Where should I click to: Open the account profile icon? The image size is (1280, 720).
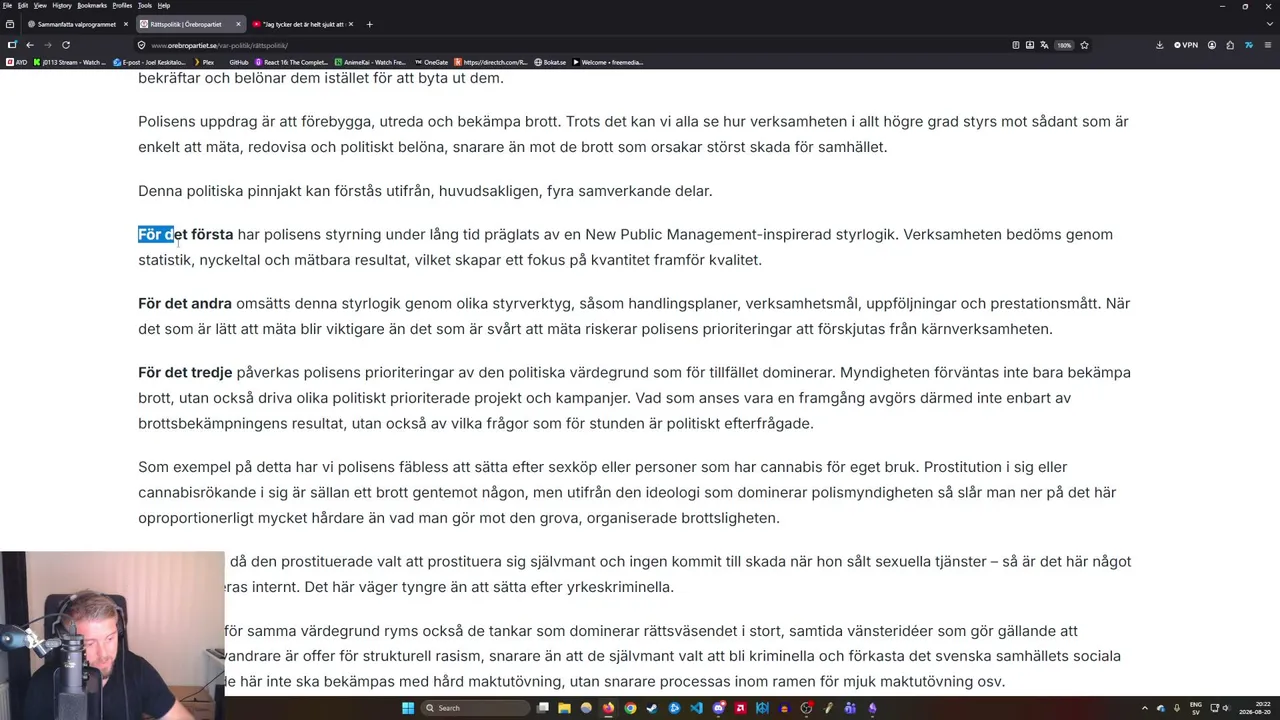point(1212,45)
